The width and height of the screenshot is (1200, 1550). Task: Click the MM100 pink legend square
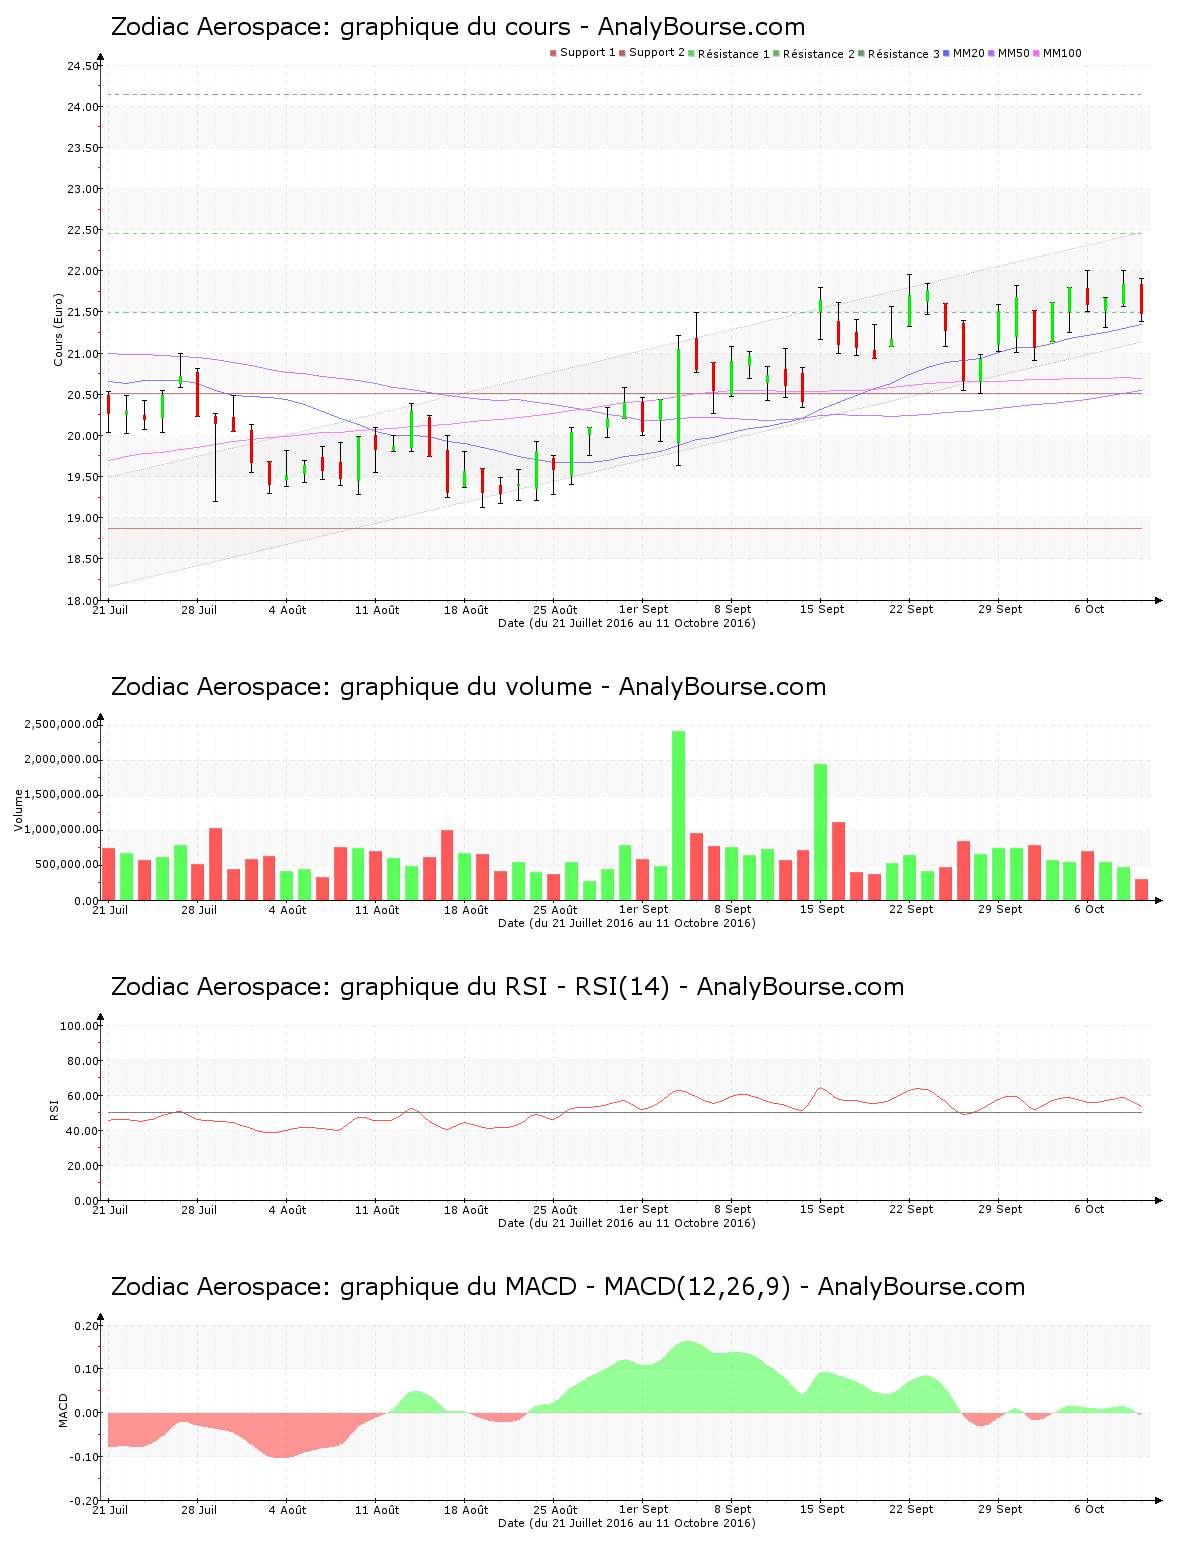pyautogui.click(x=1036, y=53)
